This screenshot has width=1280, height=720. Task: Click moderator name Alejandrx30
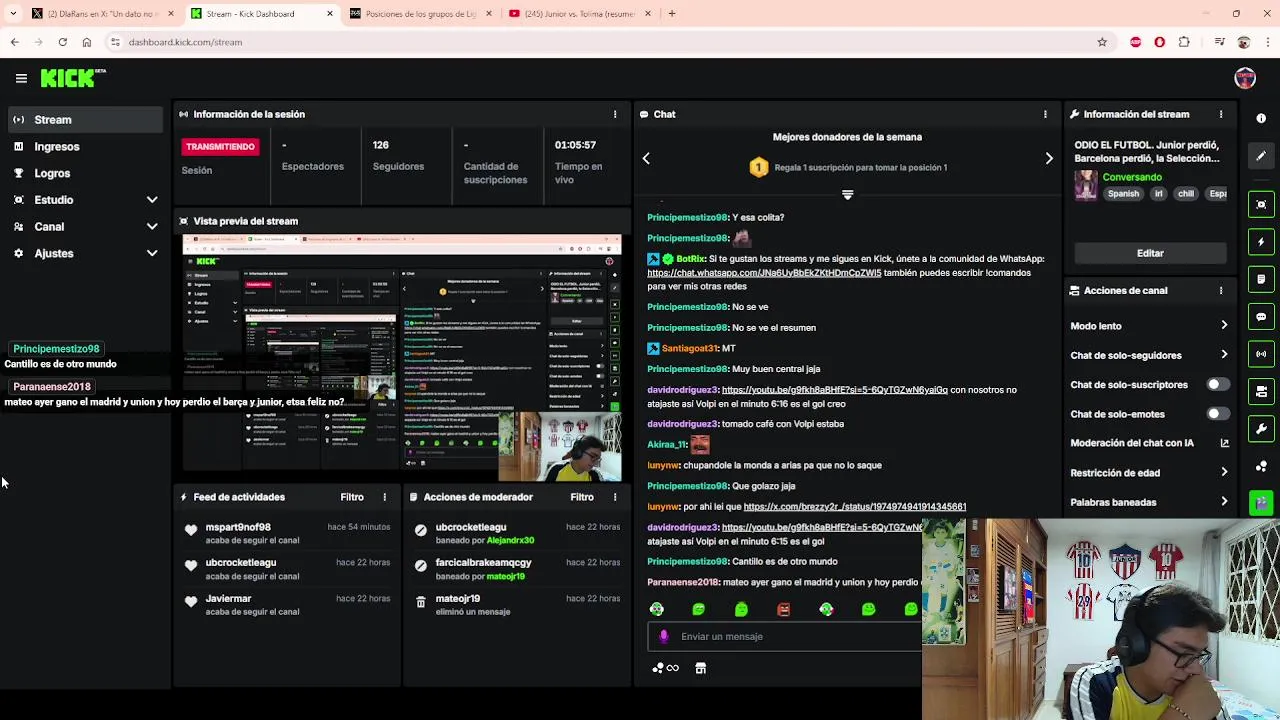click(510, 541)
